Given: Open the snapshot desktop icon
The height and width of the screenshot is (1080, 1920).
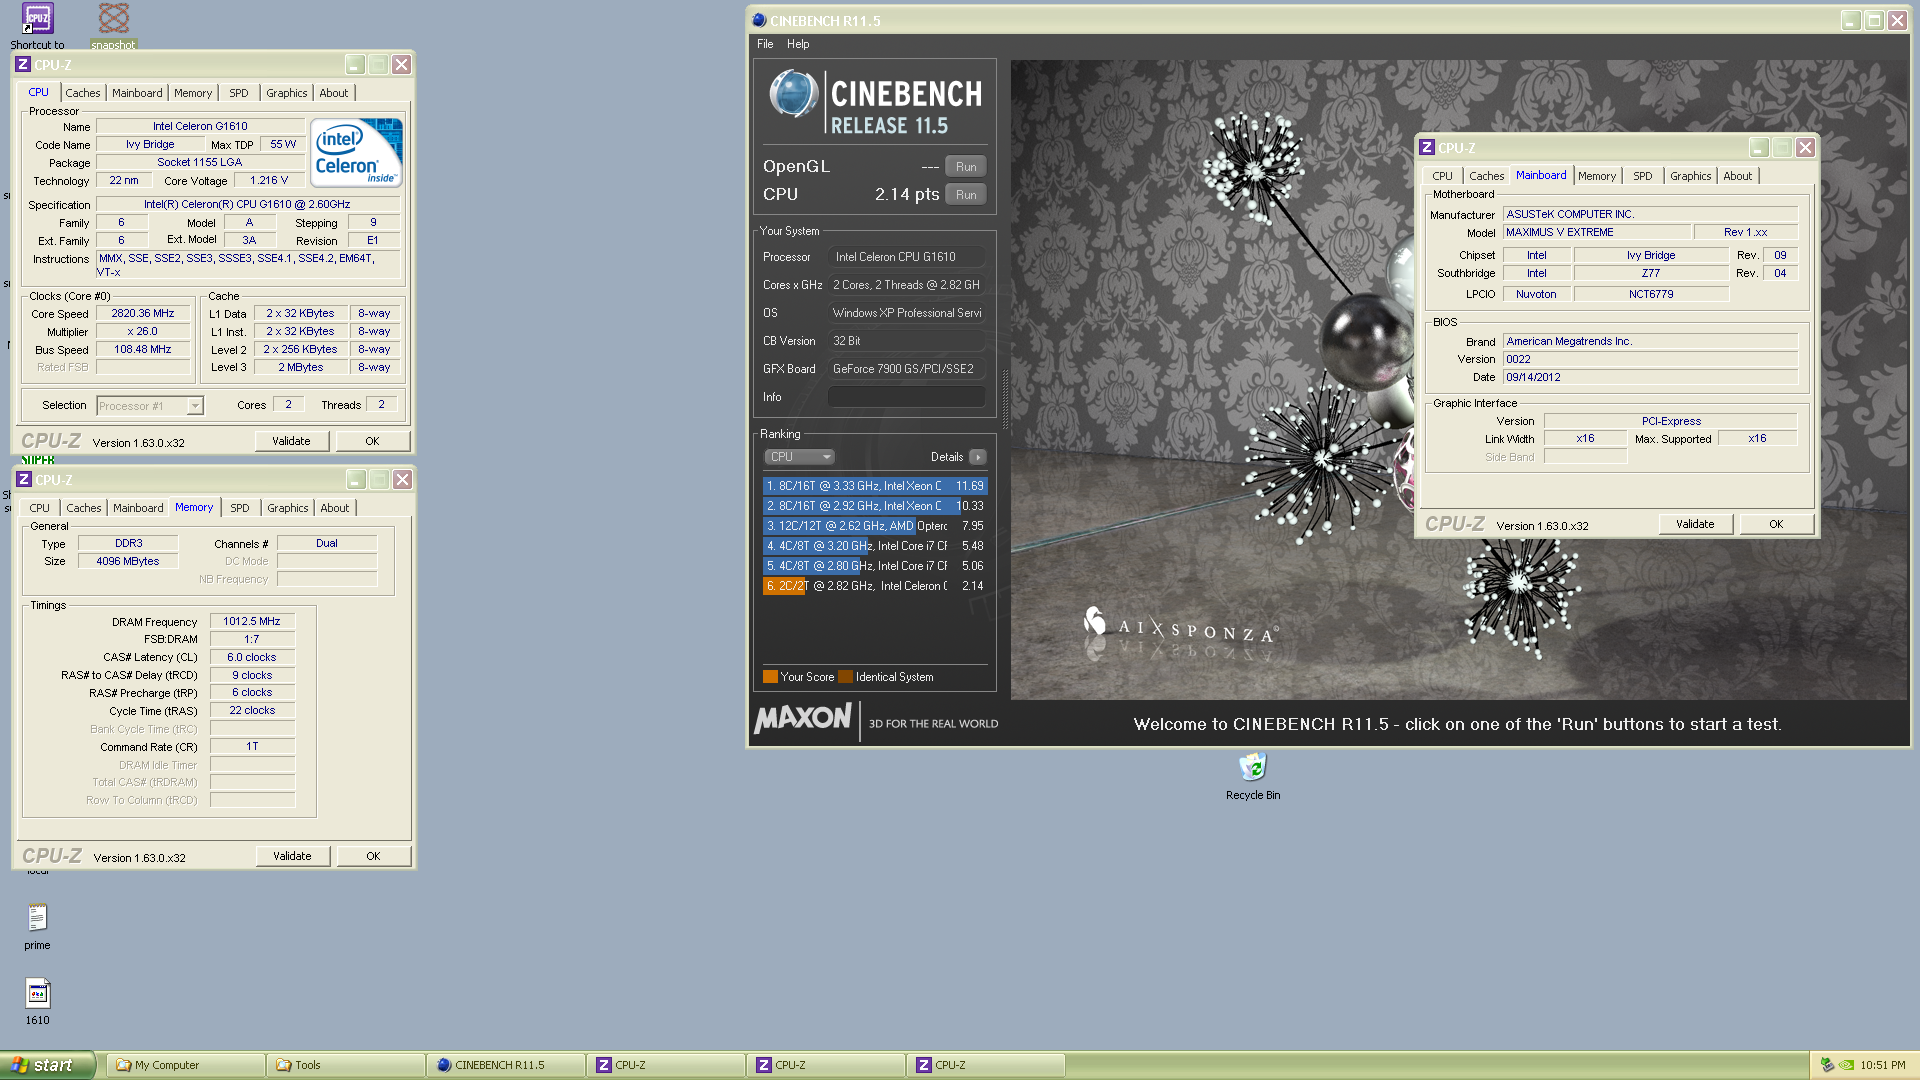Looking at the screenshot, I should pos(113,25).
